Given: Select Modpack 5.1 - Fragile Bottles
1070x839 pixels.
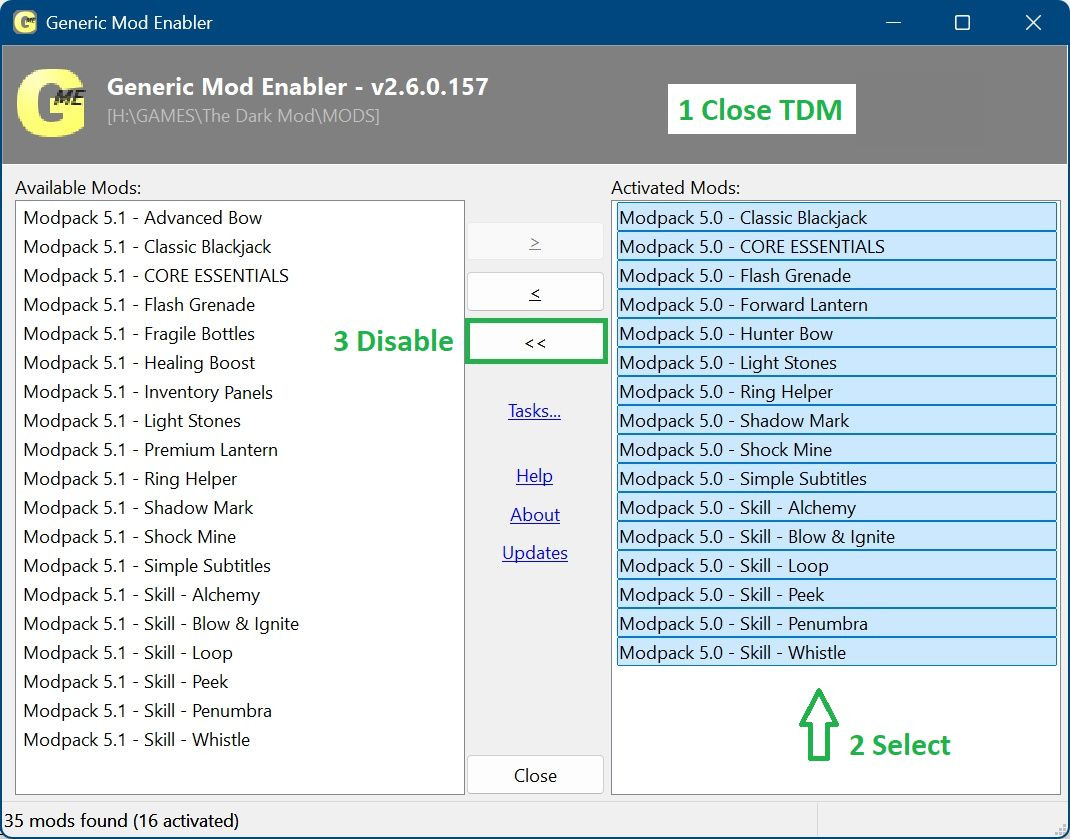Looking at the screenshot, I should (x=240, y=334).
